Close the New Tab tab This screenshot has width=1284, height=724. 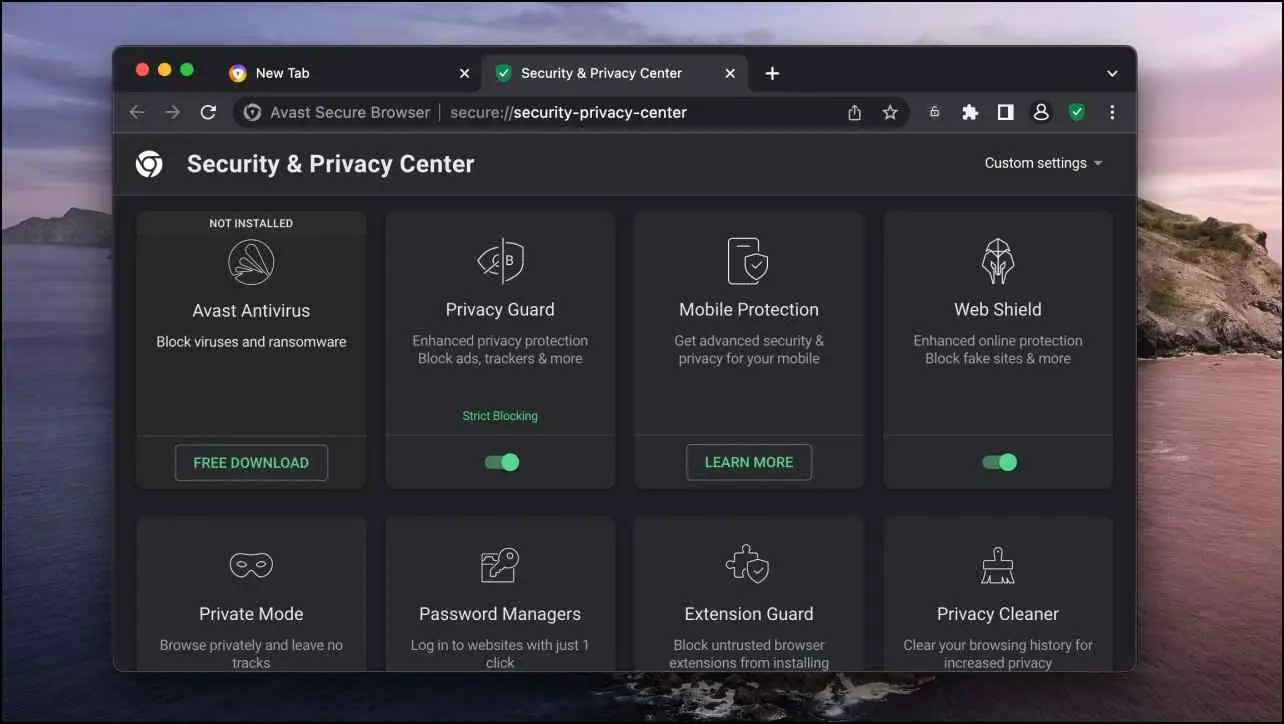(x=464, y=73)
